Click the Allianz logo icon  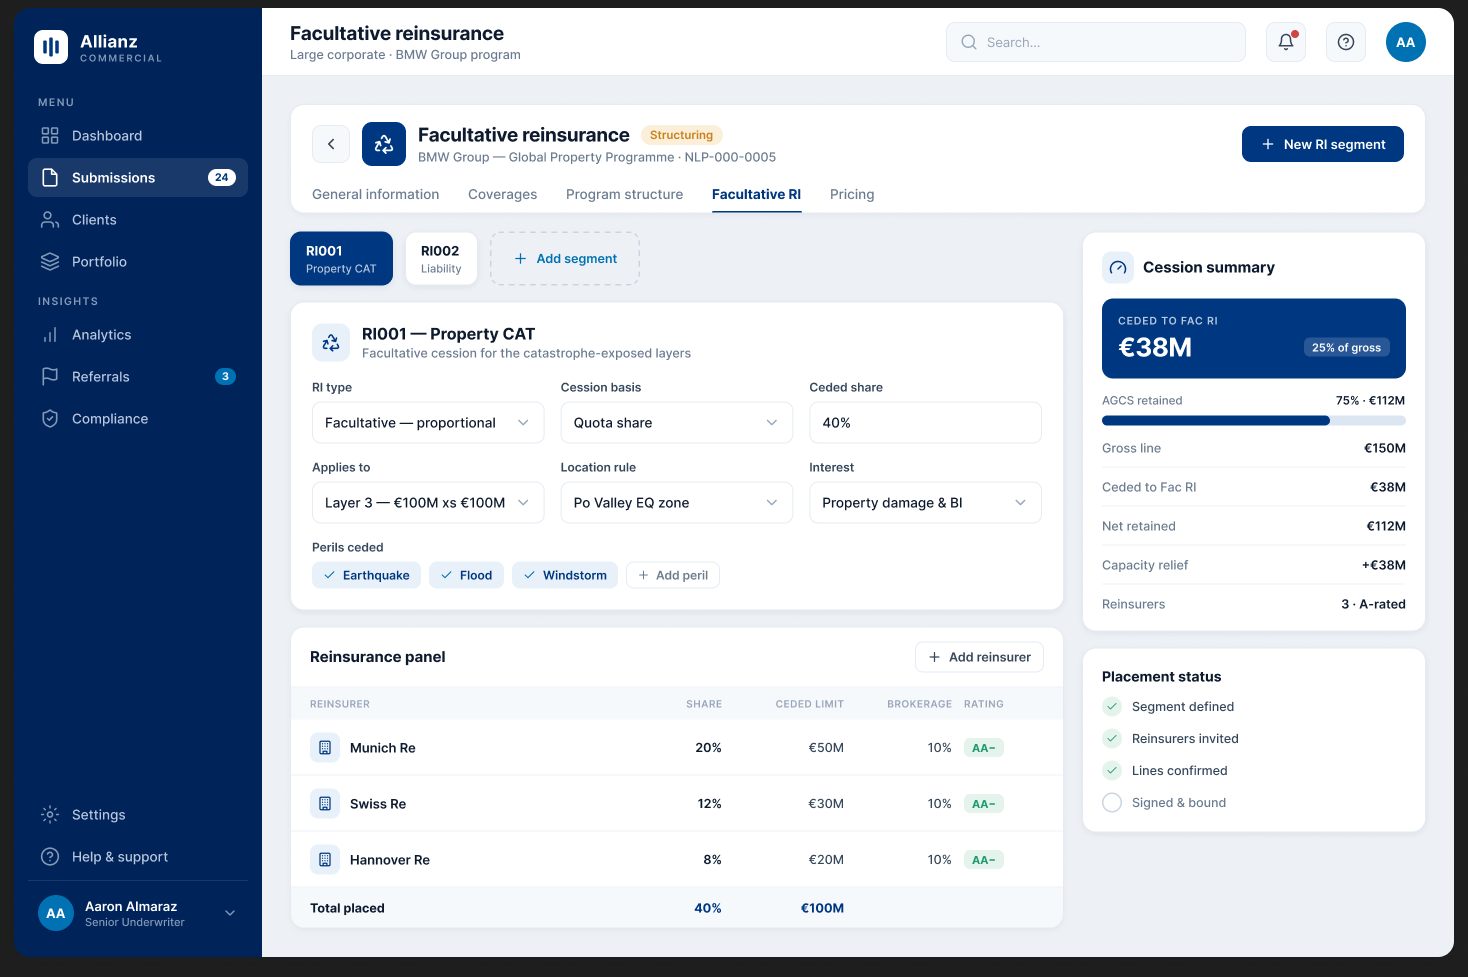51,47
